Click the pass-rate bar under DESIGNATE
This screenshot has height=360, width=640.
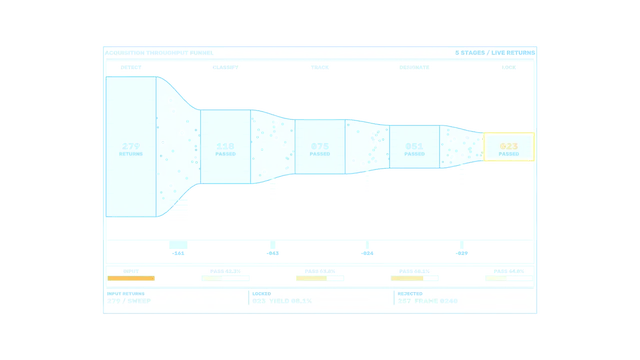pyautogui.click(x=414, y=278)
